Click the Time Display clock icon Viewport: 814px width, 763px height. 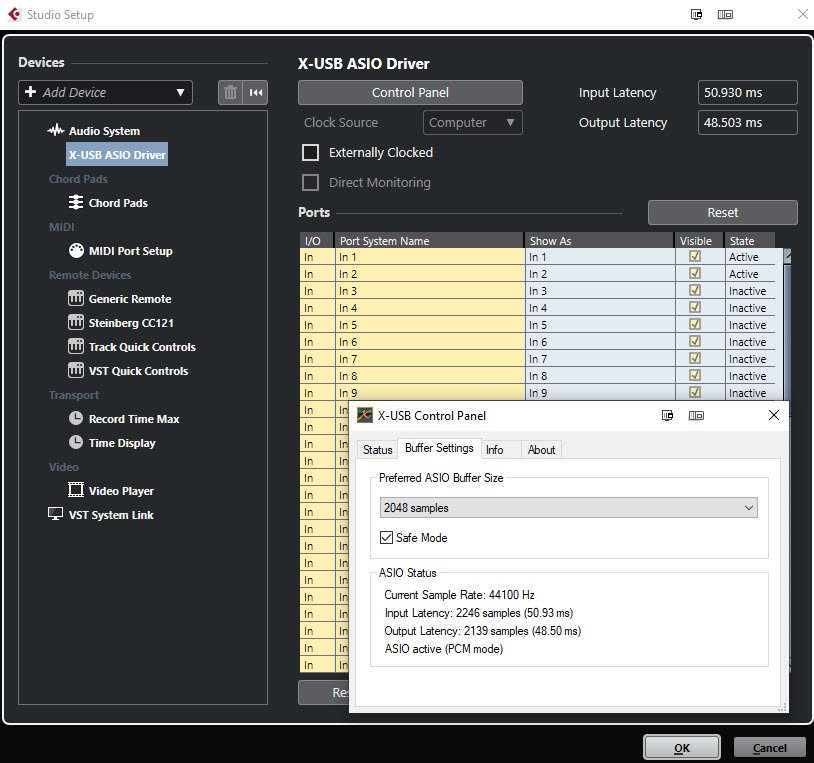pyautogui.click(x=76, y=442)
